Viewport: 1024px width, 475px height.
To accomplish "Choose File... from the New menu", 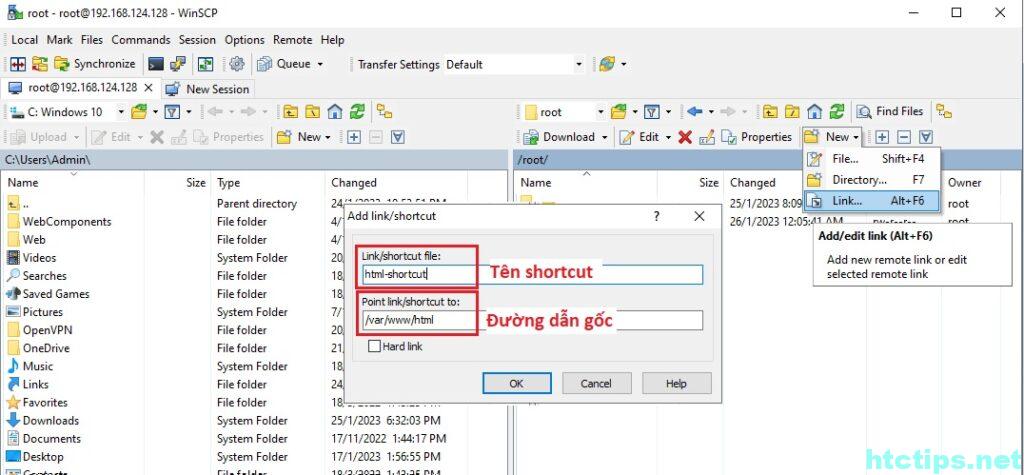I will pyautogui.click(x=872, y=159).
